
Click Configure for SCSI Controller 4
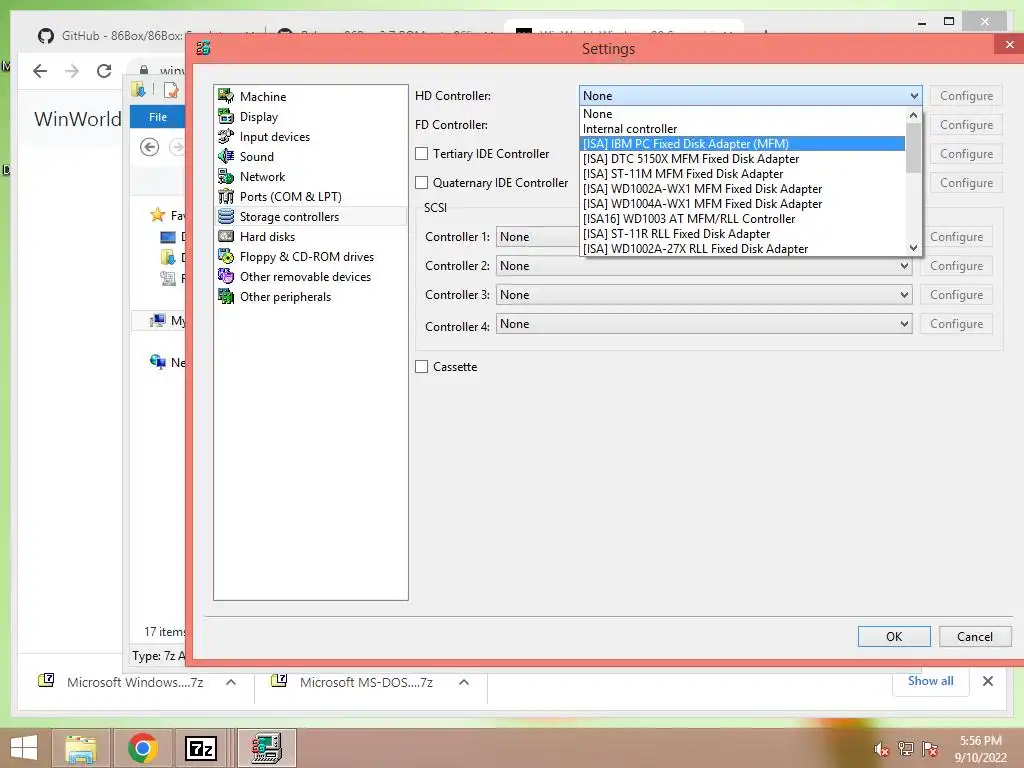pyautogui.click(x=956, y=324)
